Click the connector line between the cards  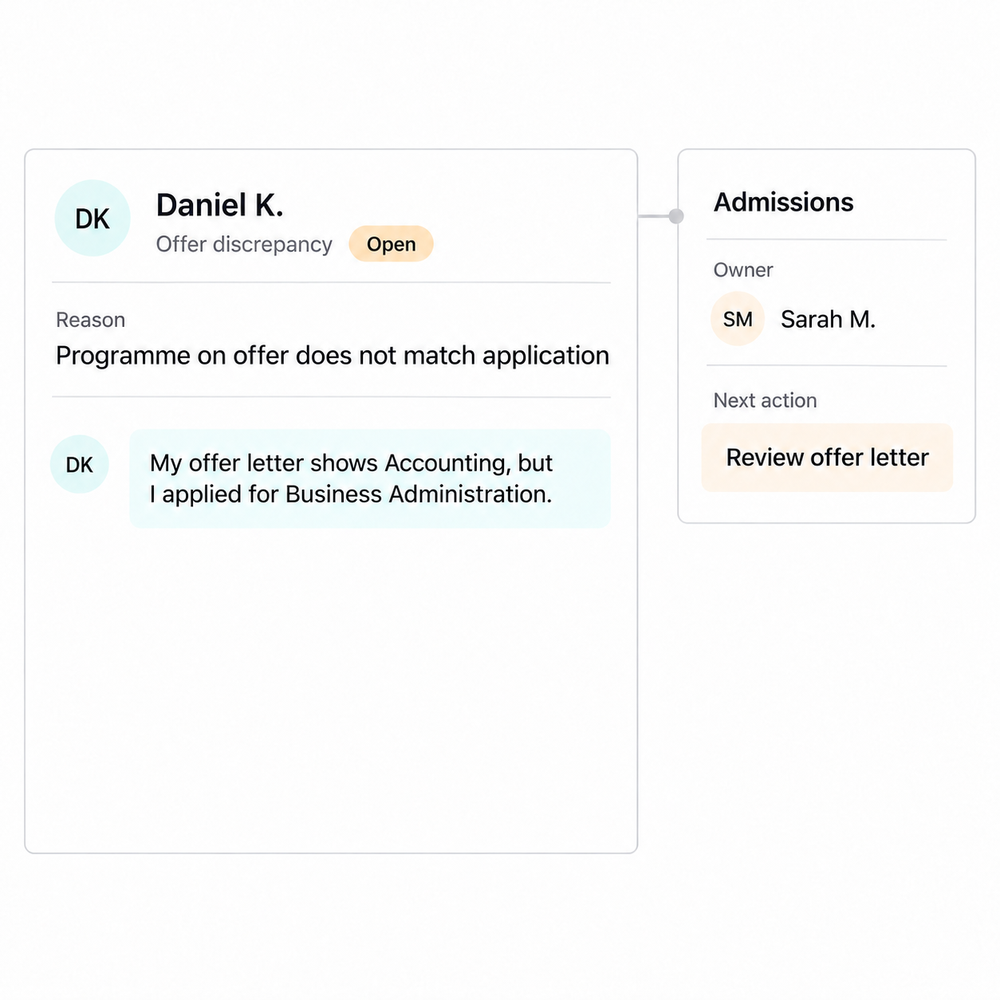point(654,216)
